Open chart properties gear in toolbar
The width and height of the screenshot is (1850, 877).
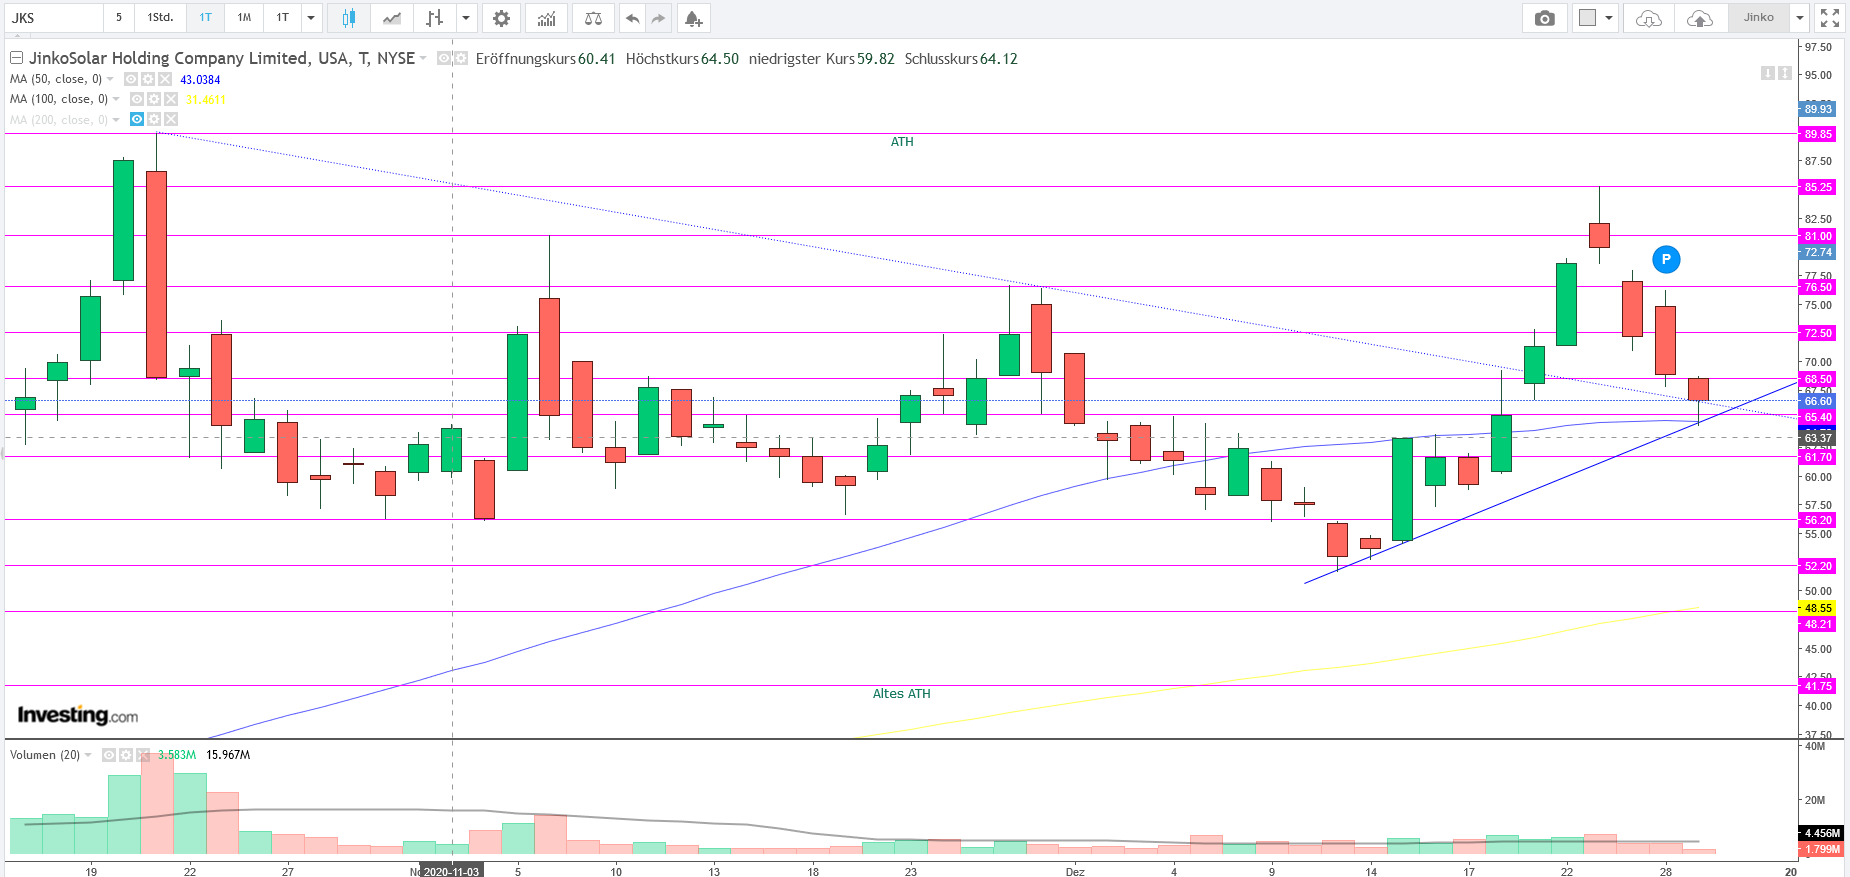(x=501, y=18)
